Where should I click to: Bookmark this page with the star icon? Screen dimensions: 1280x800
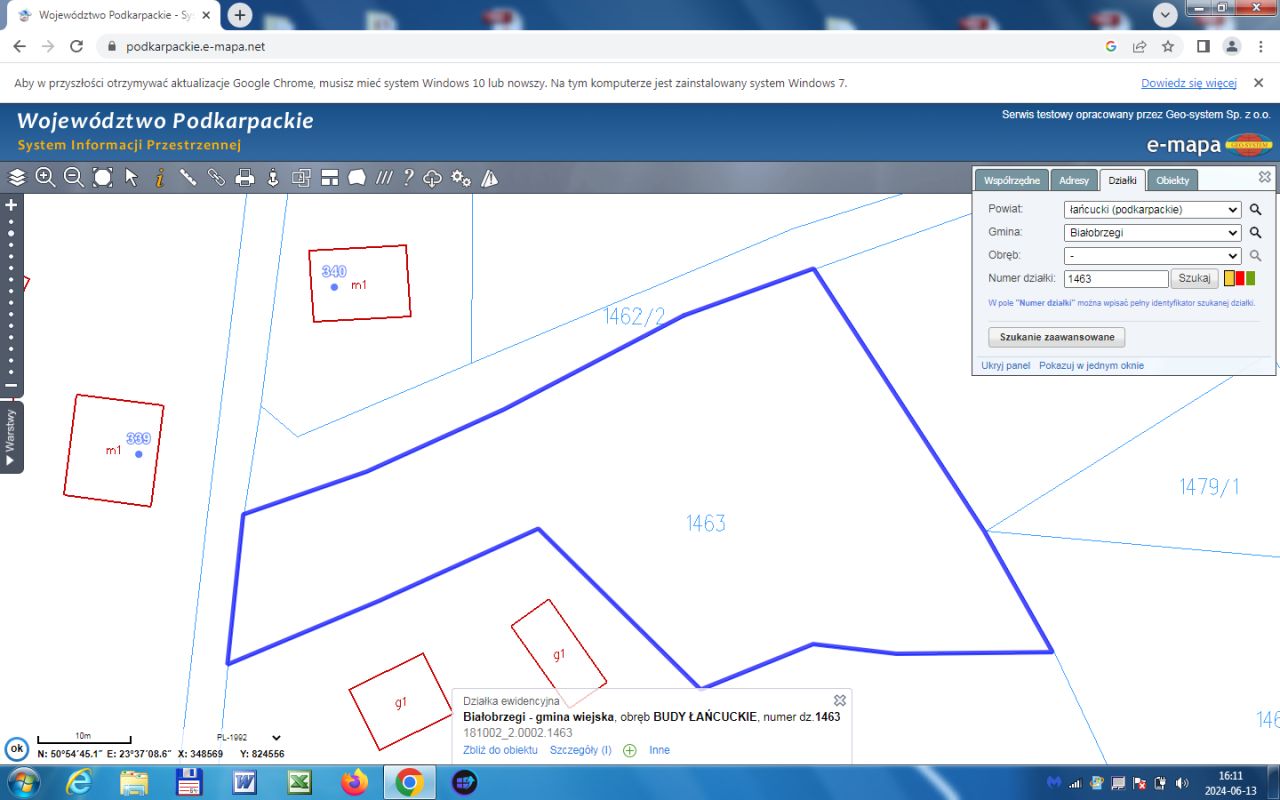1168,46
